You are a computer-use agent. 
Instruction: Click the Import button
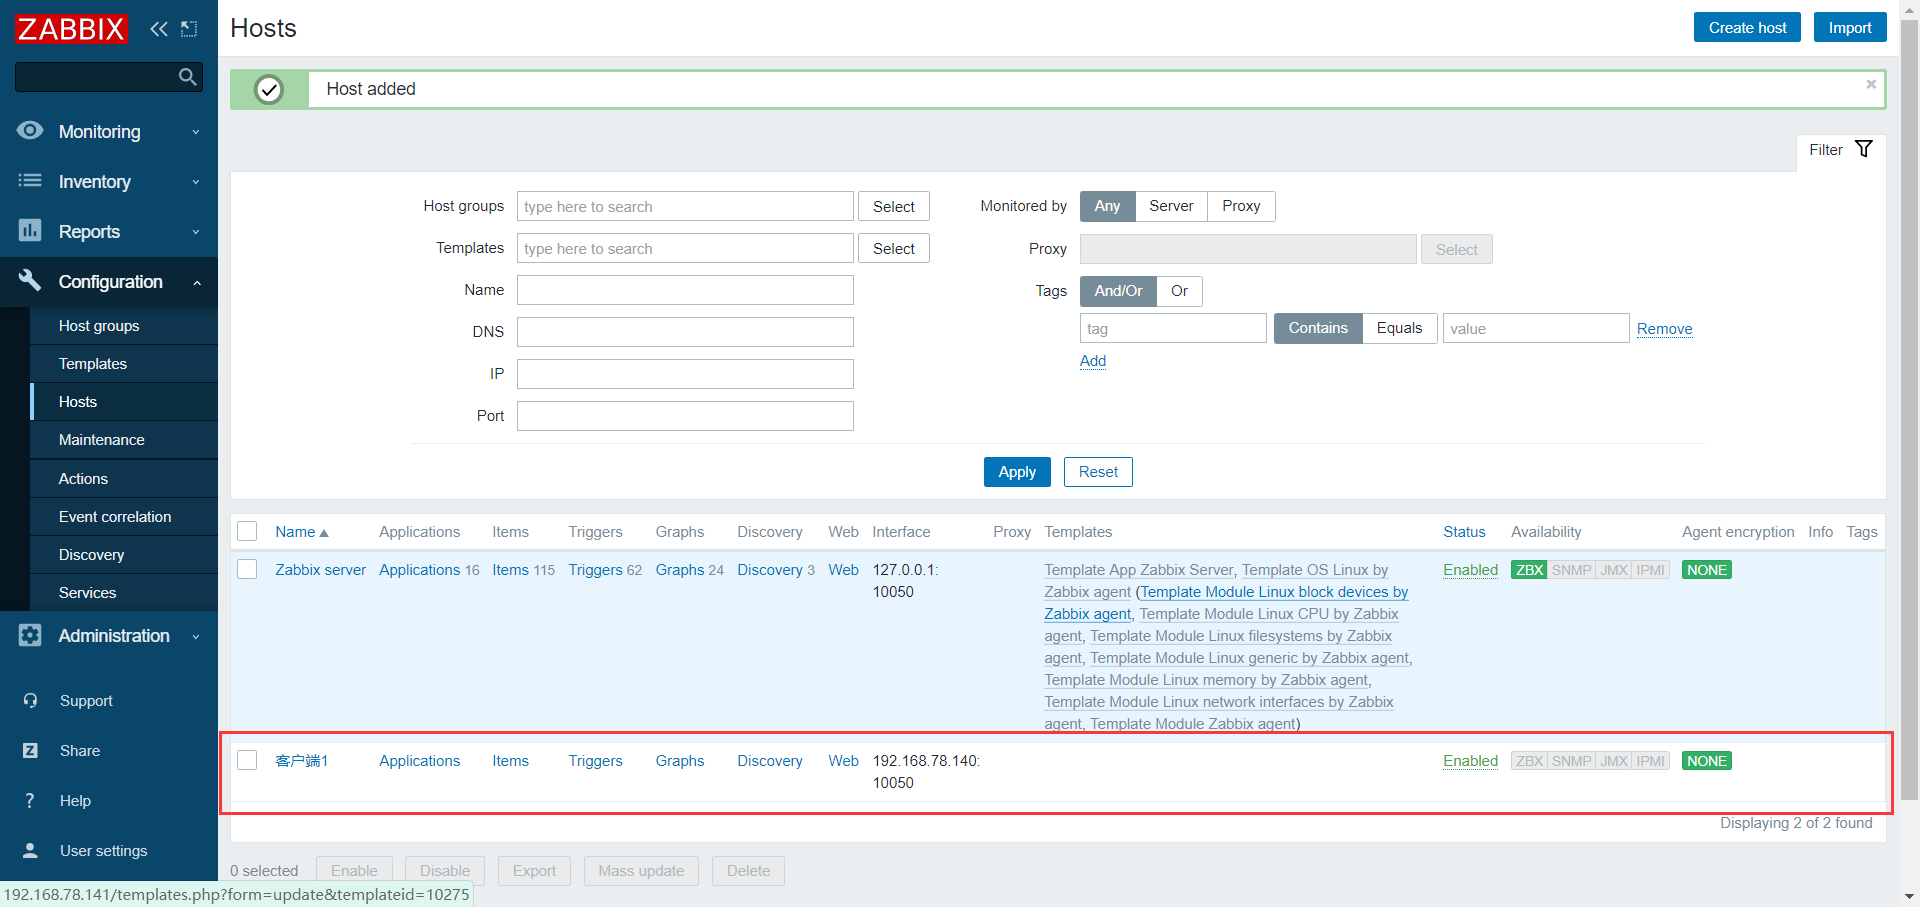pyautogui.click(x=1850, y=28)
